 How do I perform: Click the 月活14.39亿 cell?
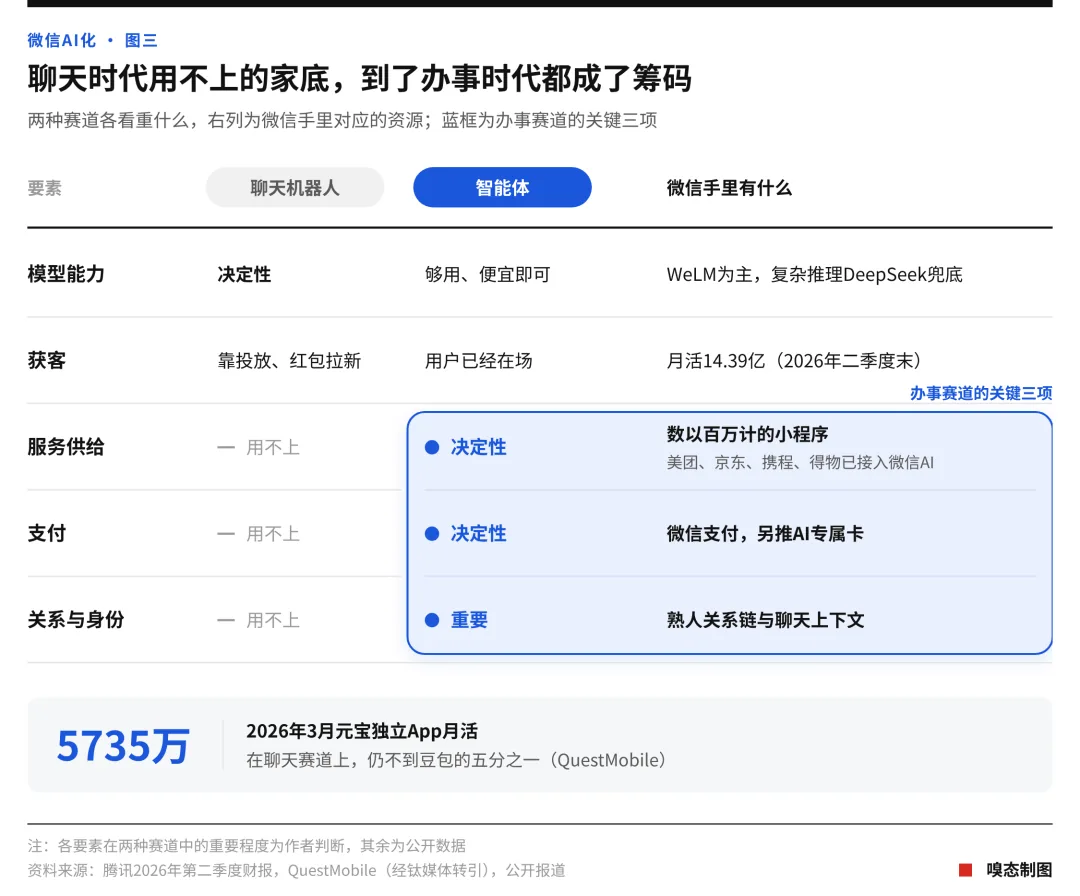click(795, 361)
